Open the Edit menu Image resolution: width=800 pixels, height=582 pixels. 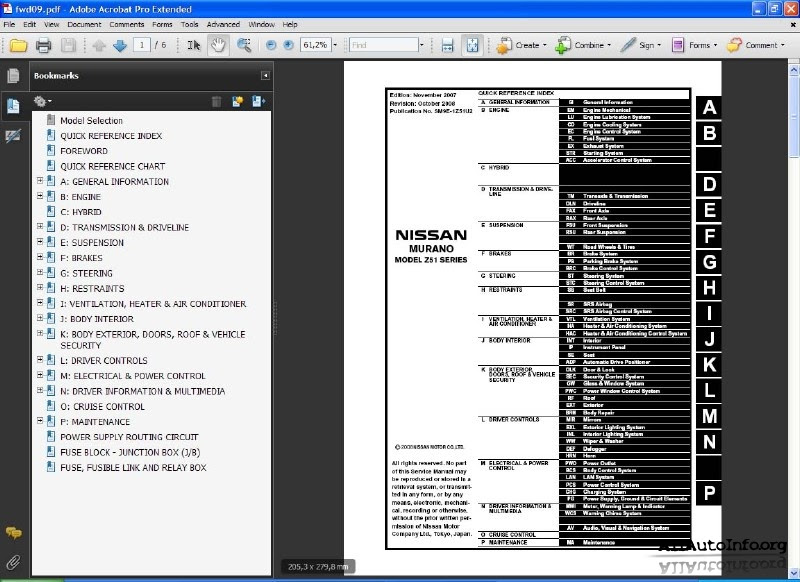tap(30, 24)
